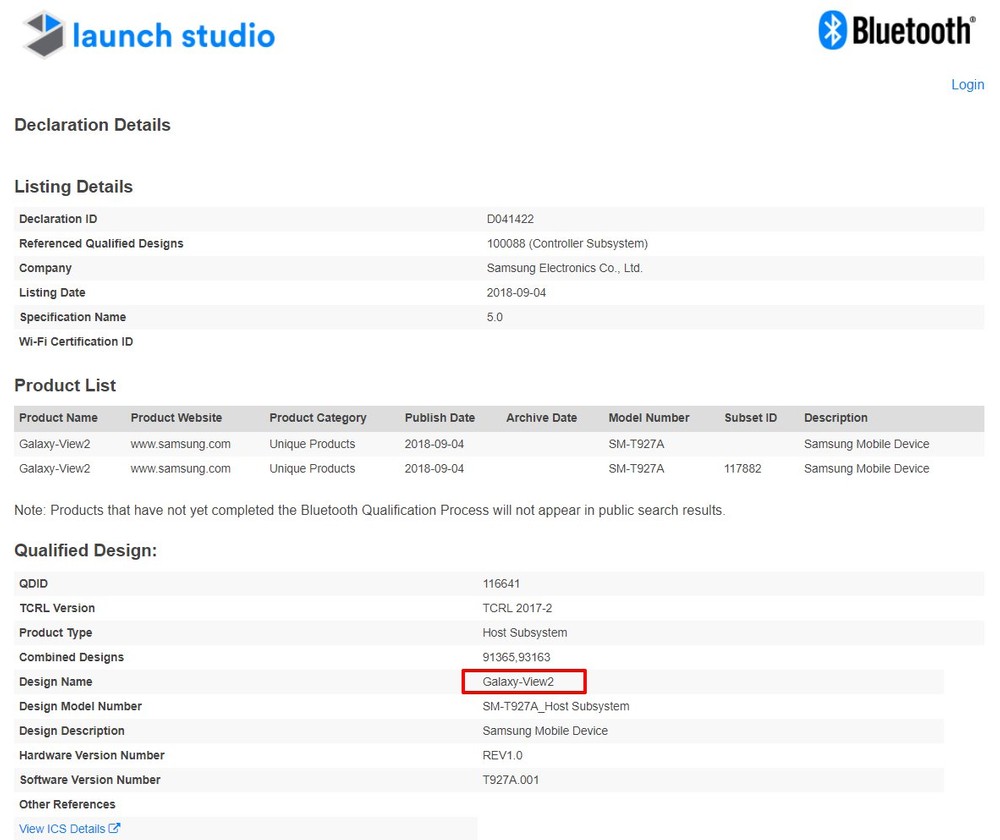
Task: Select Software Version Number value T927A.001
Action: (510, 779)
